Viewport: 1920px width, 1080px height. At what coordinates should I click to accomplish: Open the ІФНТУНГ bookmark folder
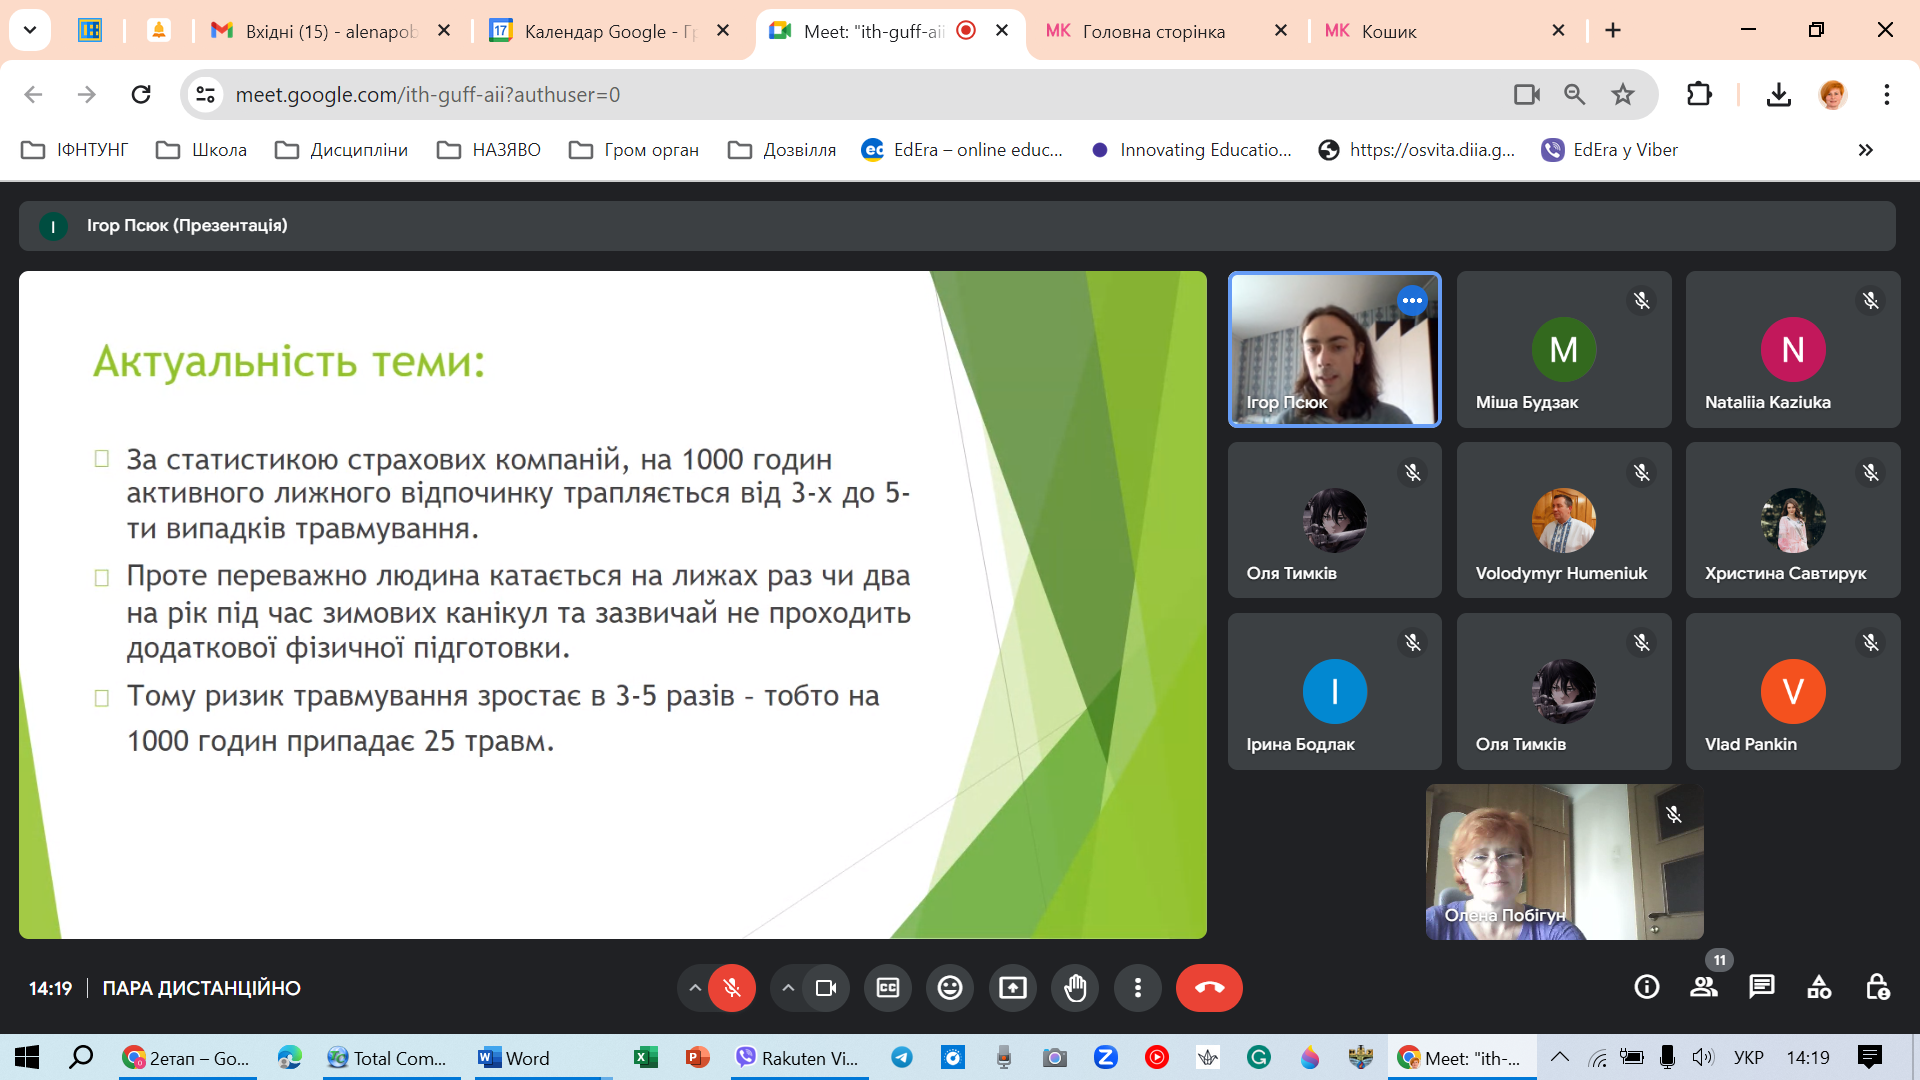pos(75,150)
